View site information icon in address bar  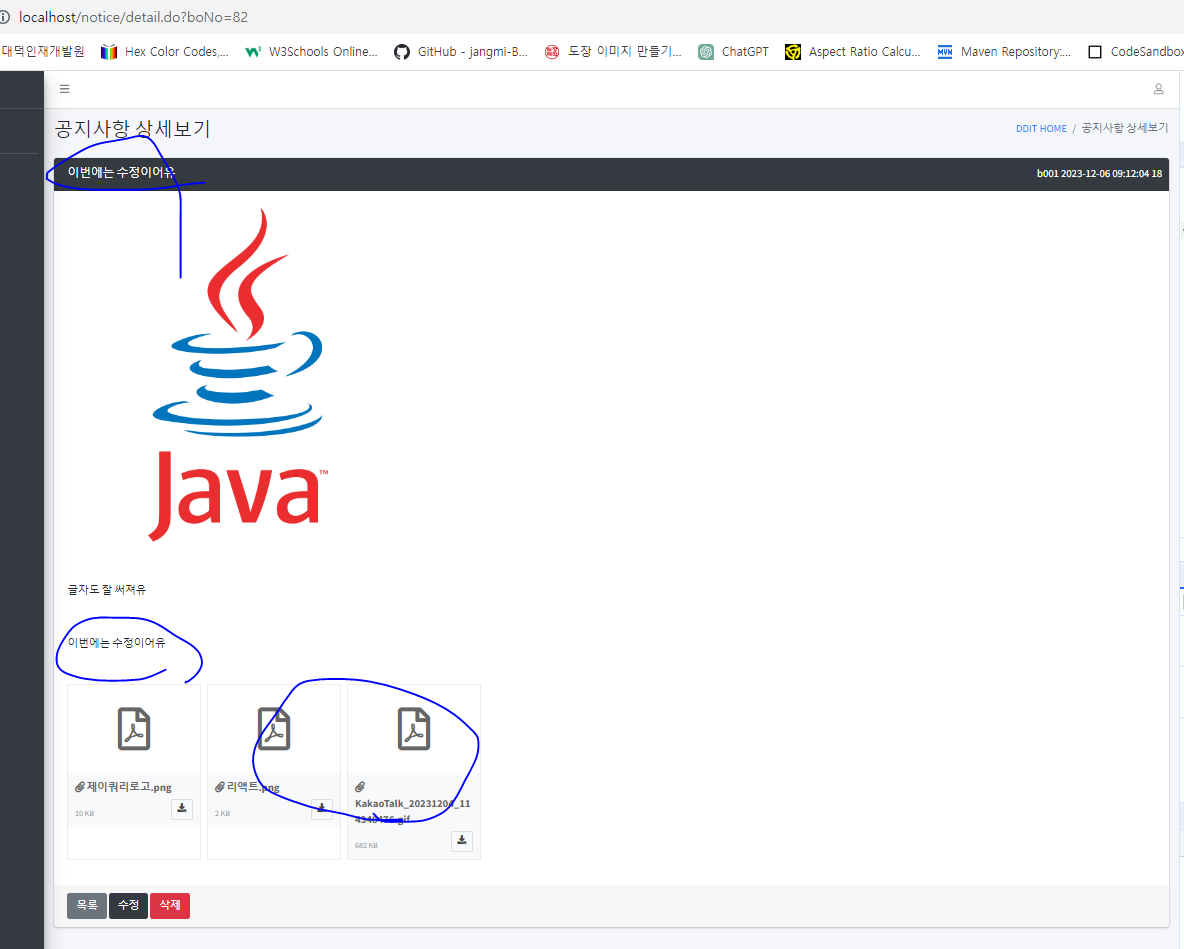tap(5, 17)
